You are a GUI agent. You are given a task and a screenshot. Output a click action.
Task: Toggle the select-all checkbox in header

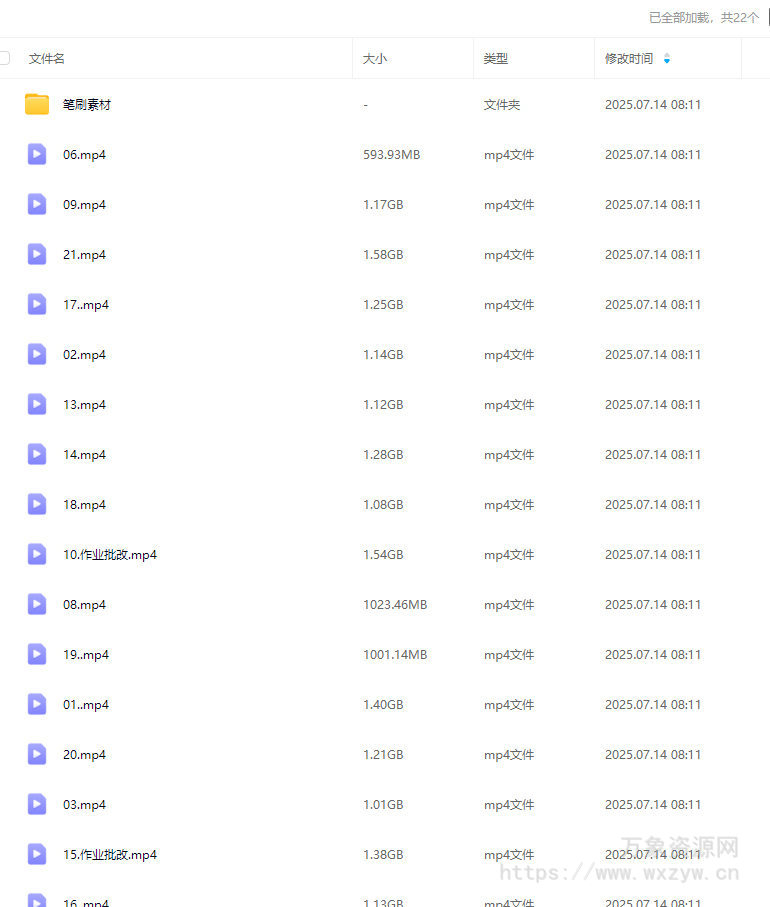click(x=4, y=58)
